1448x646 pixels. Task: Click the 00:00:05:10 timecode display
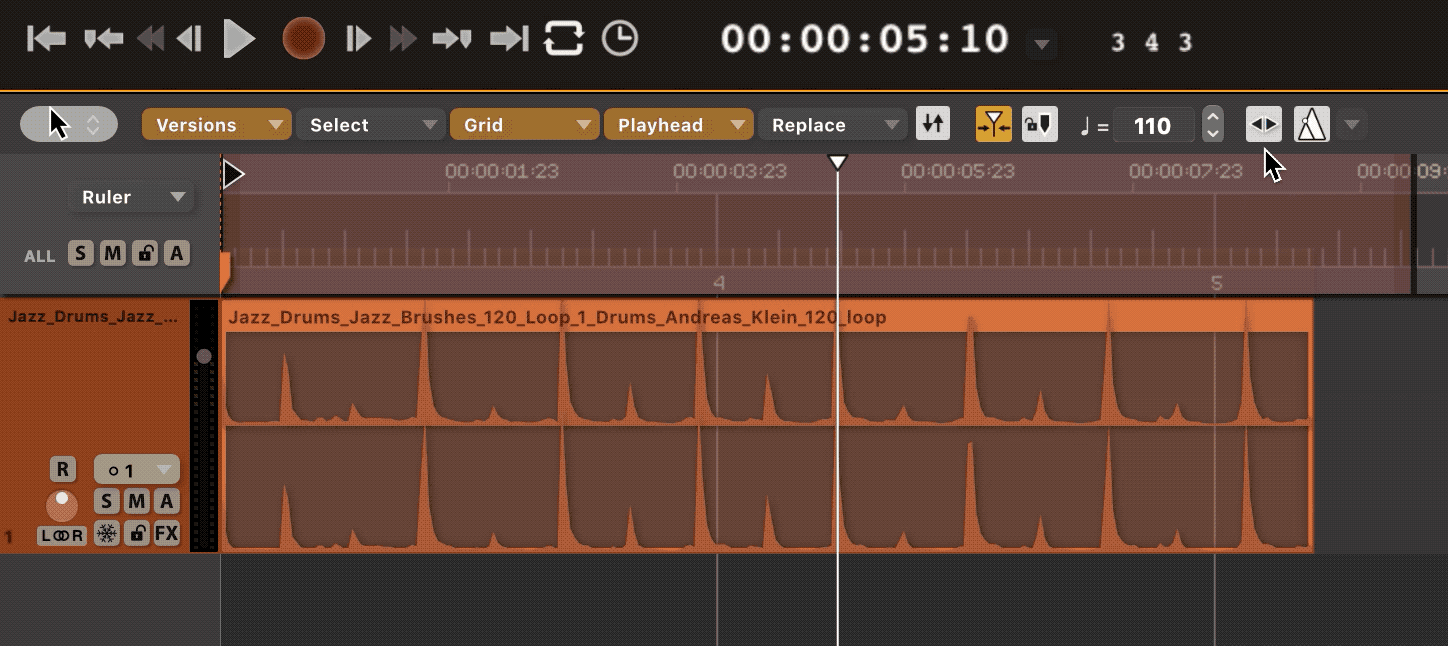(865, 39)
